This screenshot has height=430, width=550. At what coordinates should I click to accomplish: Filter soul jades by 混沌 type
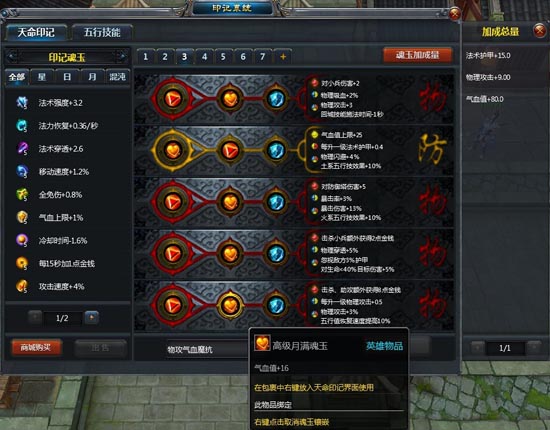point(118,77)
